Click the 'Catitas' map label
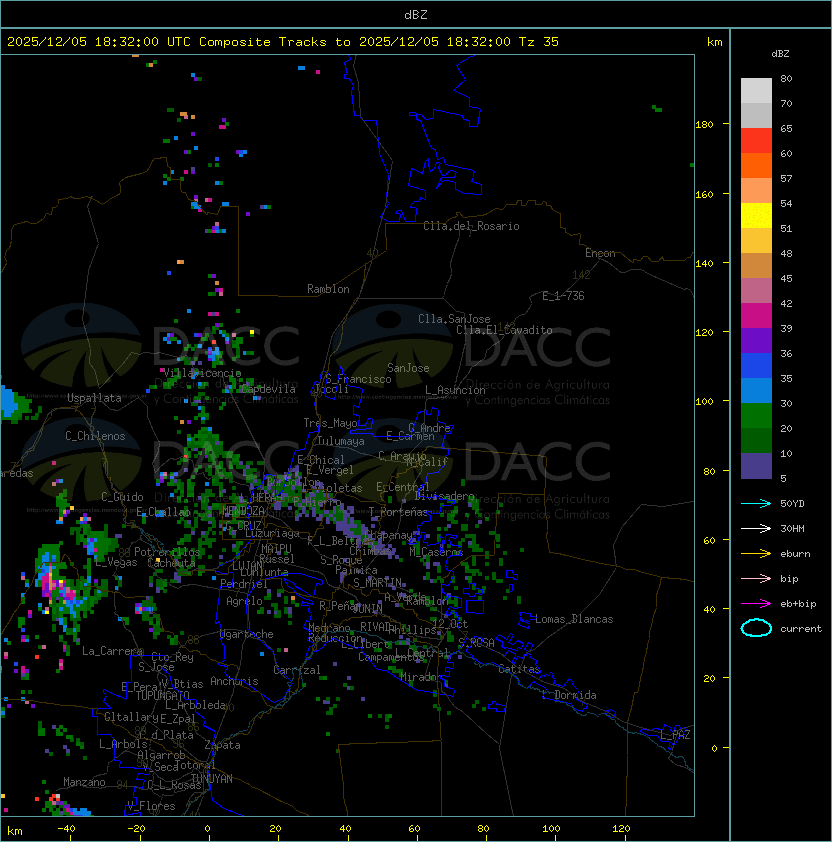The image size is (832, 842). coord(519,669)
